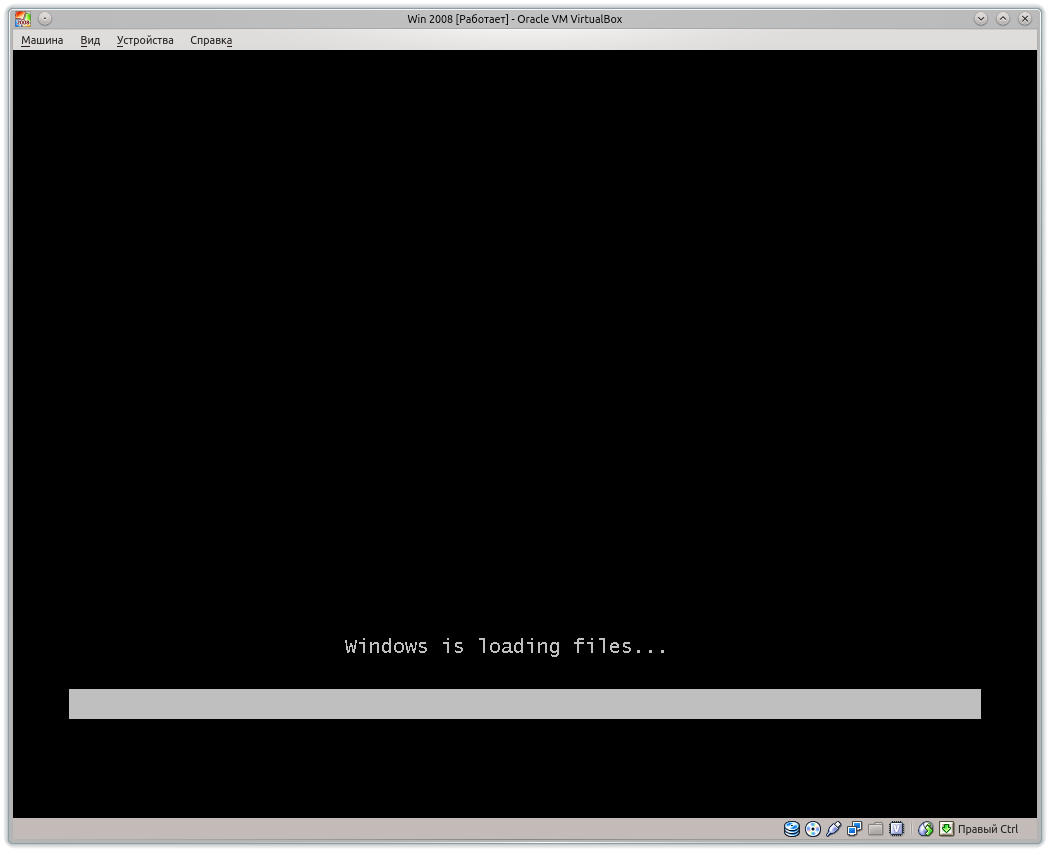
Task: Close the Win 2008 VirtualBox window
Action: (1025, 19)
